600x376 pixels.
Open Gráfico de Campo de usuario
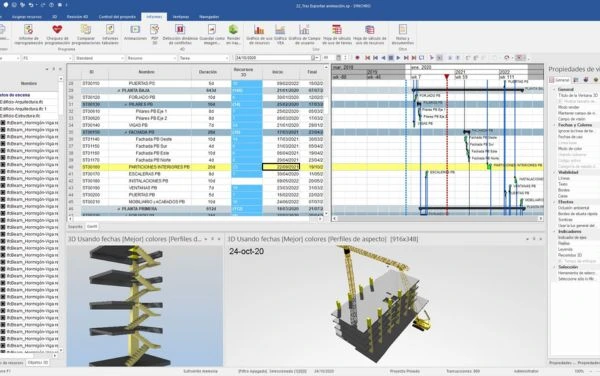(304, 29)
